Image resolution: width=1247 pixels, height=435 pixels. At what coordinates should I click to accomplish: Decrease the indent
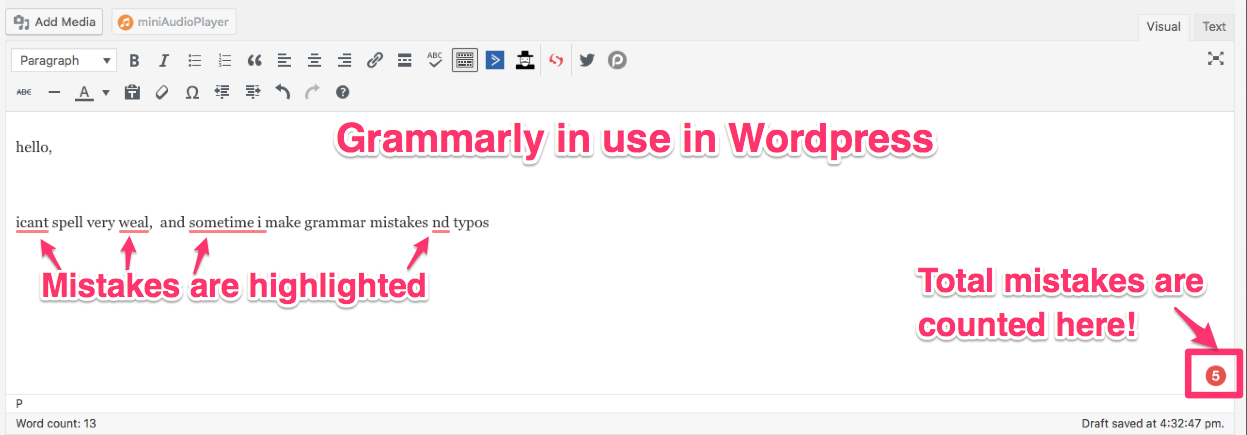(x=222, y=92)
